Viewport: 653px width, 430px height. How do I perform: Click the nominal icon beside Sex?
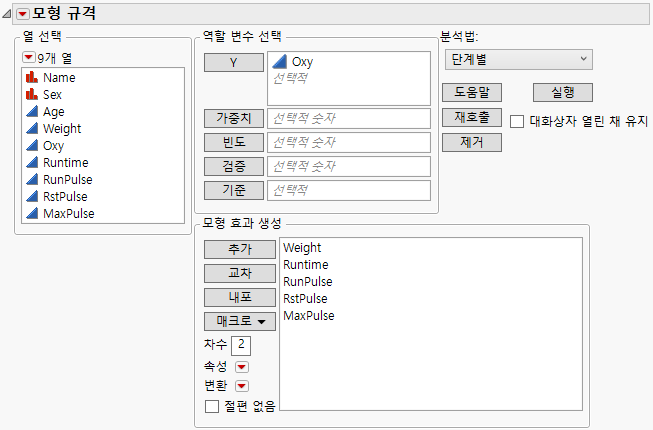tap(32, 94)
